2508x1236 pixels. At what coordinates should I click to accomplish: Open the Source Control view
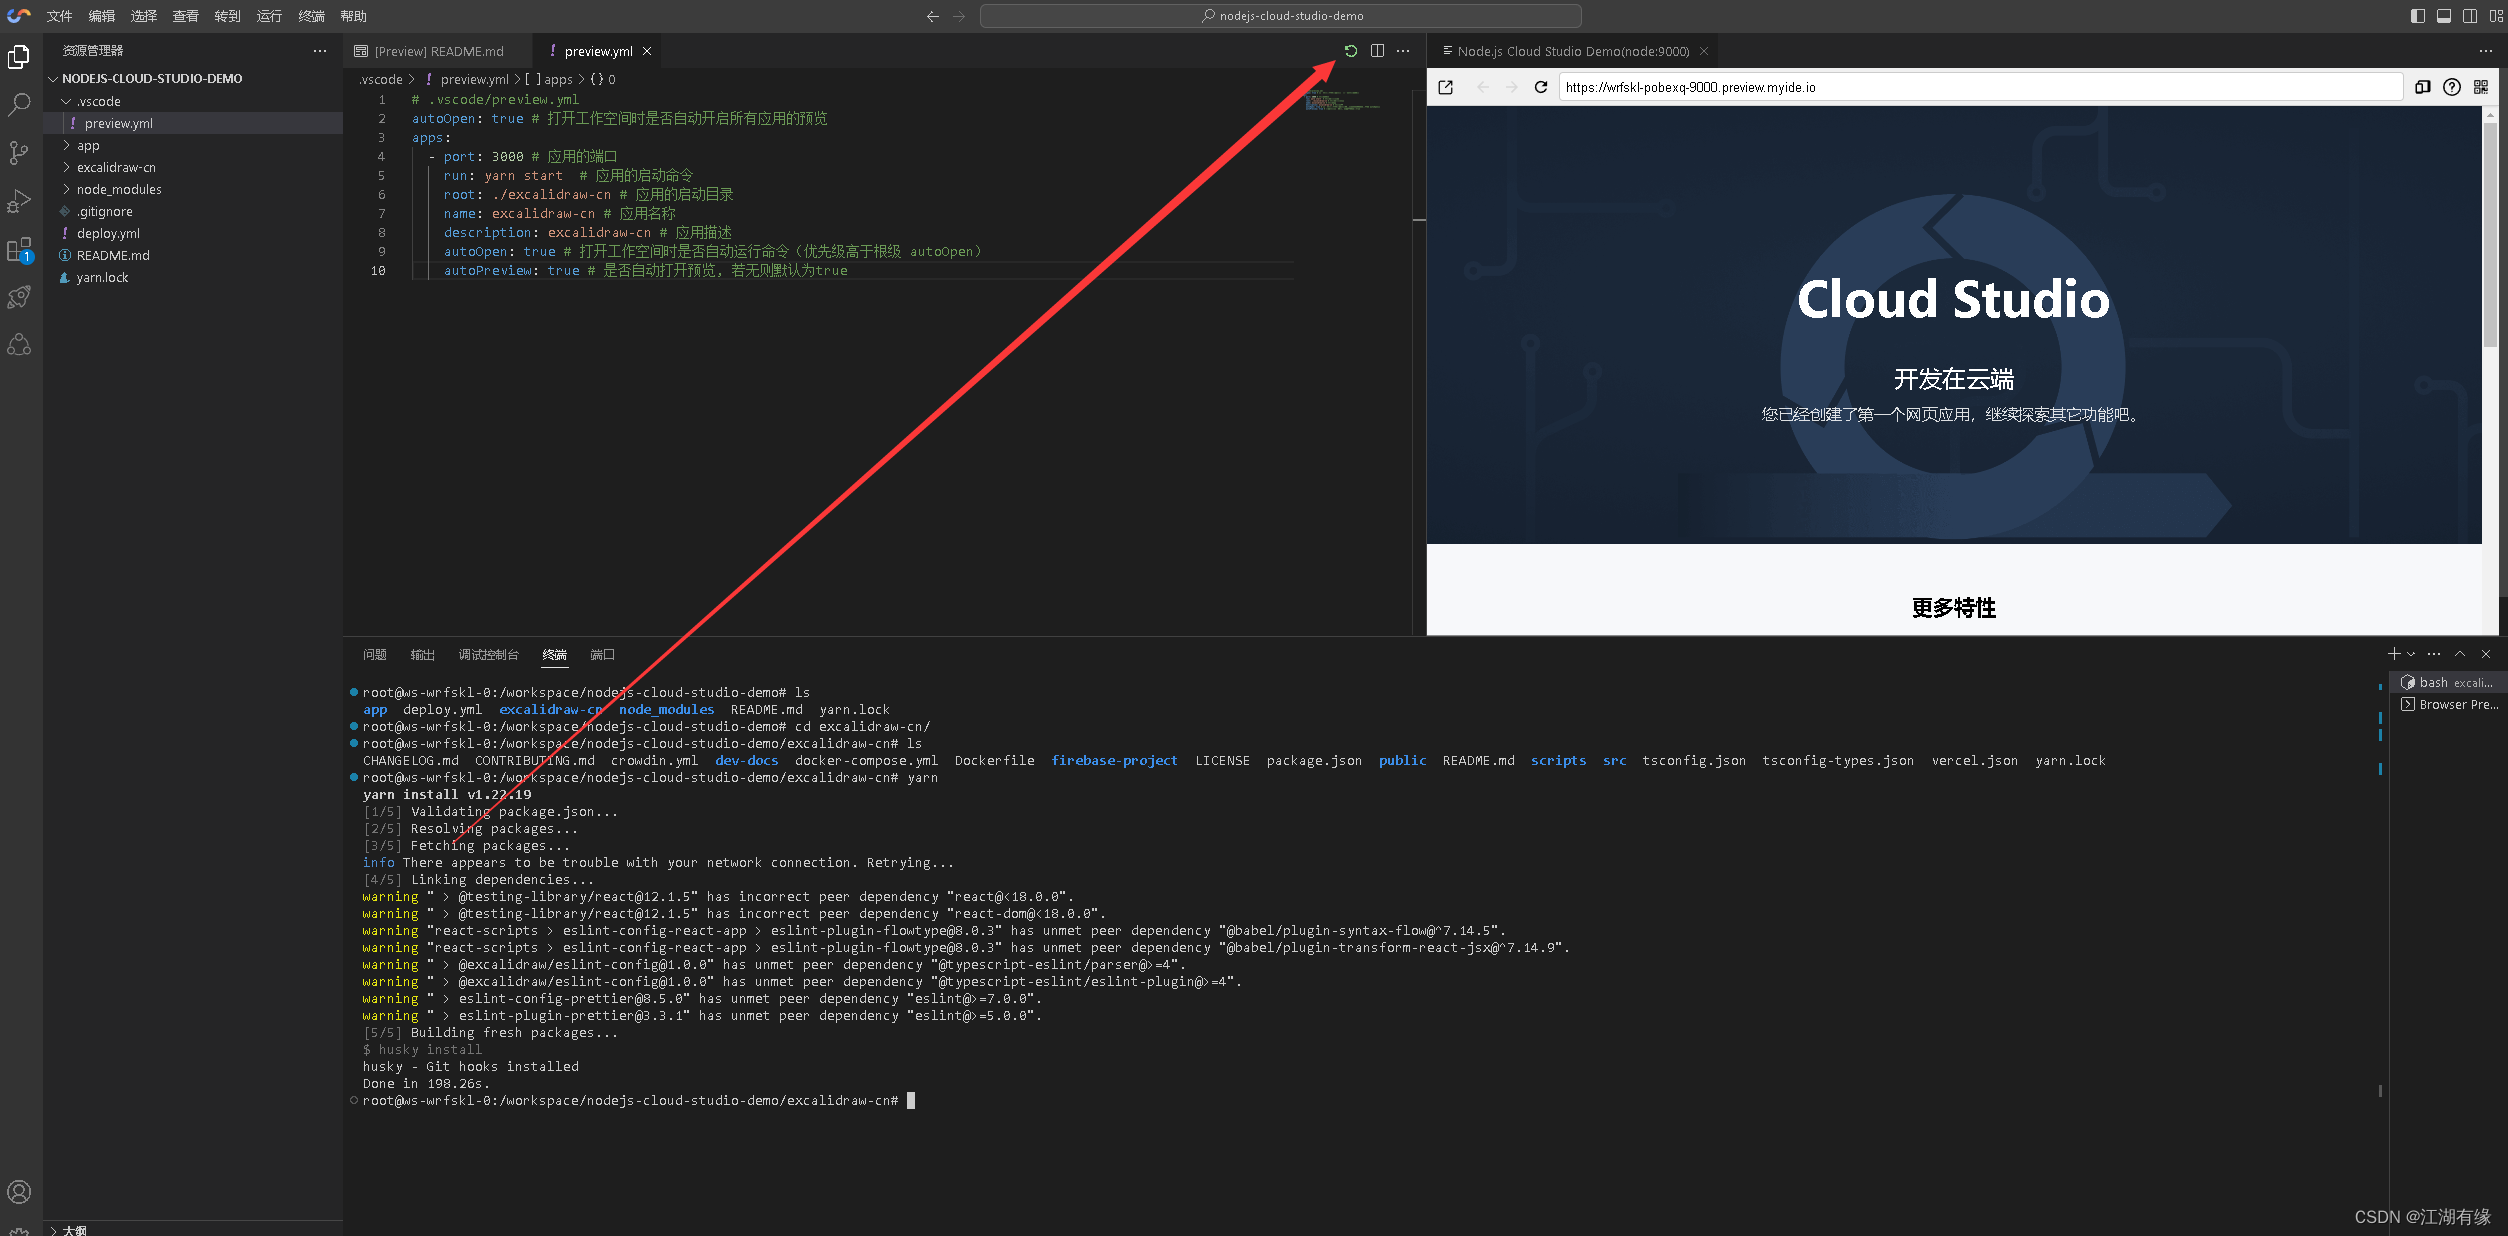[x=19, y=152]
